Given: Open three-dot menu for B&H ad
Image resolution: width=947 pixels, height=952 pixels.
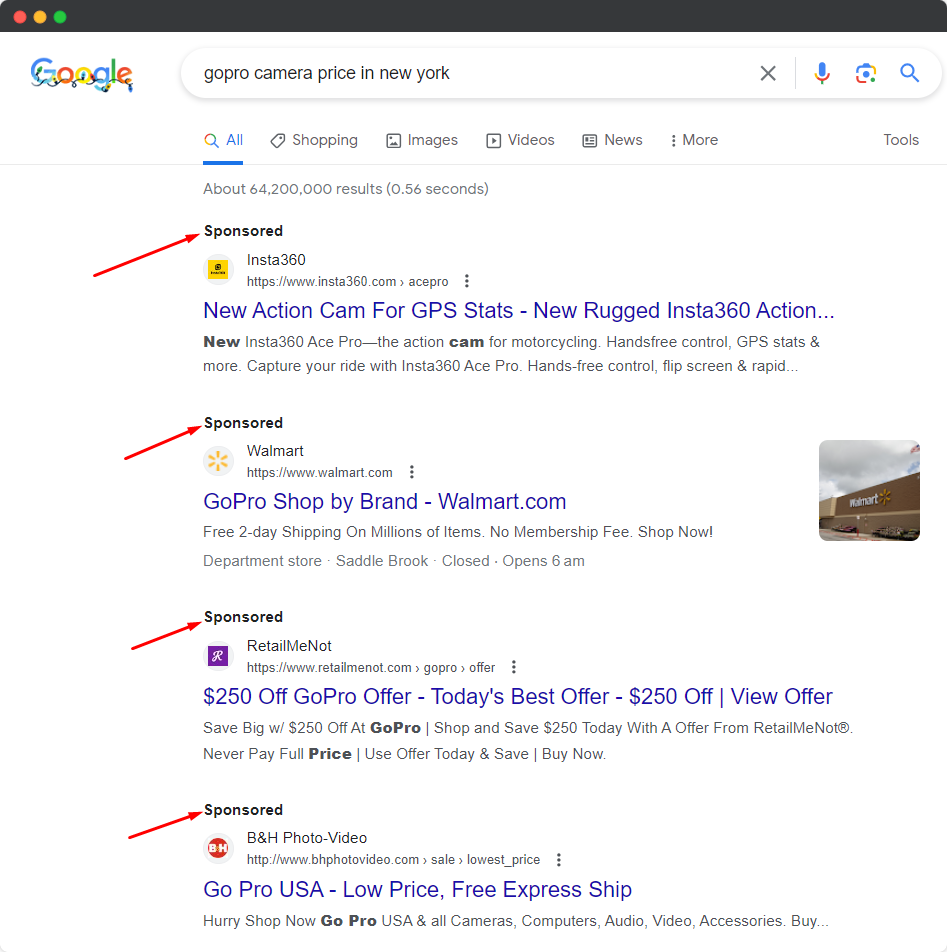Looking at the screenshot, I should click(558, 859).
